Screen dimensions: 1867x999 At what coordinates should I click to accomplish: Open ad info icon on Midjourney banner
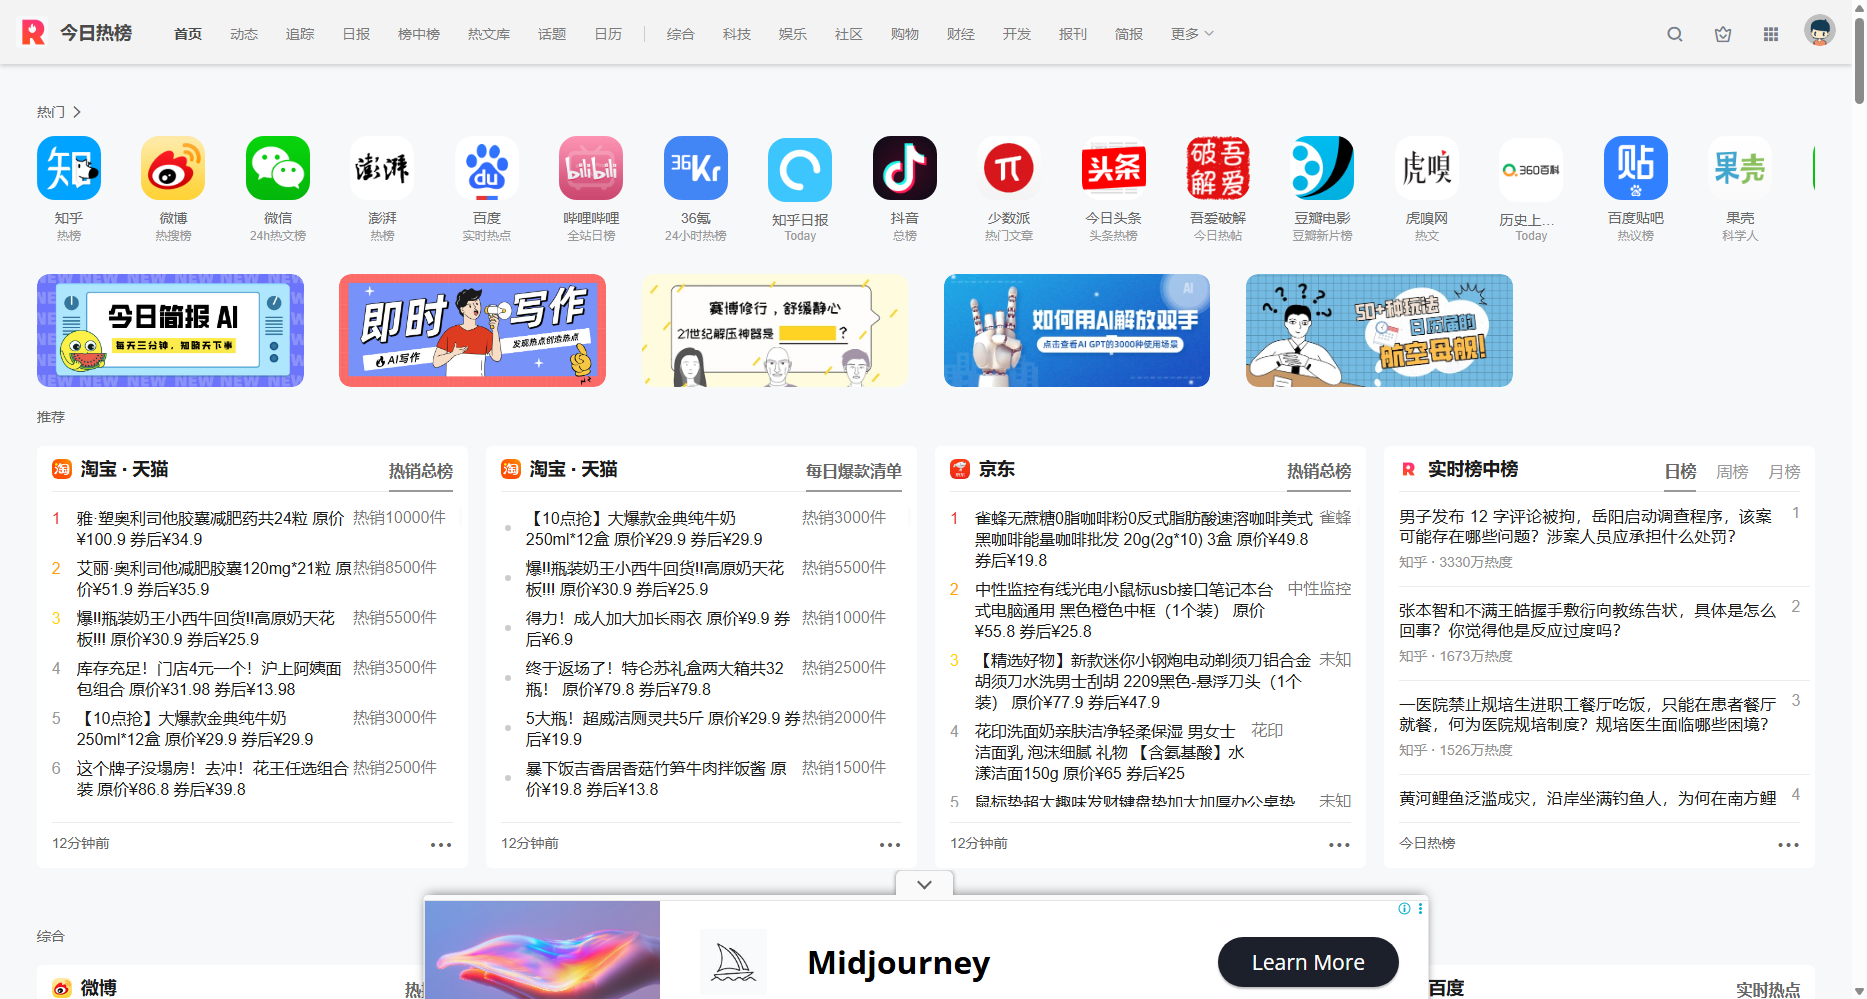tap(1404, 908)
